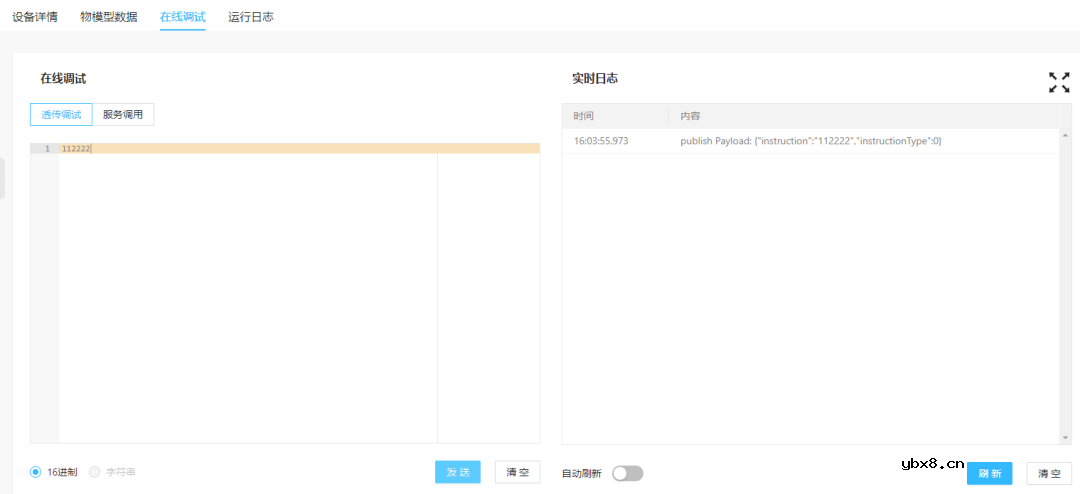
Task: Click in the editor line containing 112222
Action: click(250, 149)
